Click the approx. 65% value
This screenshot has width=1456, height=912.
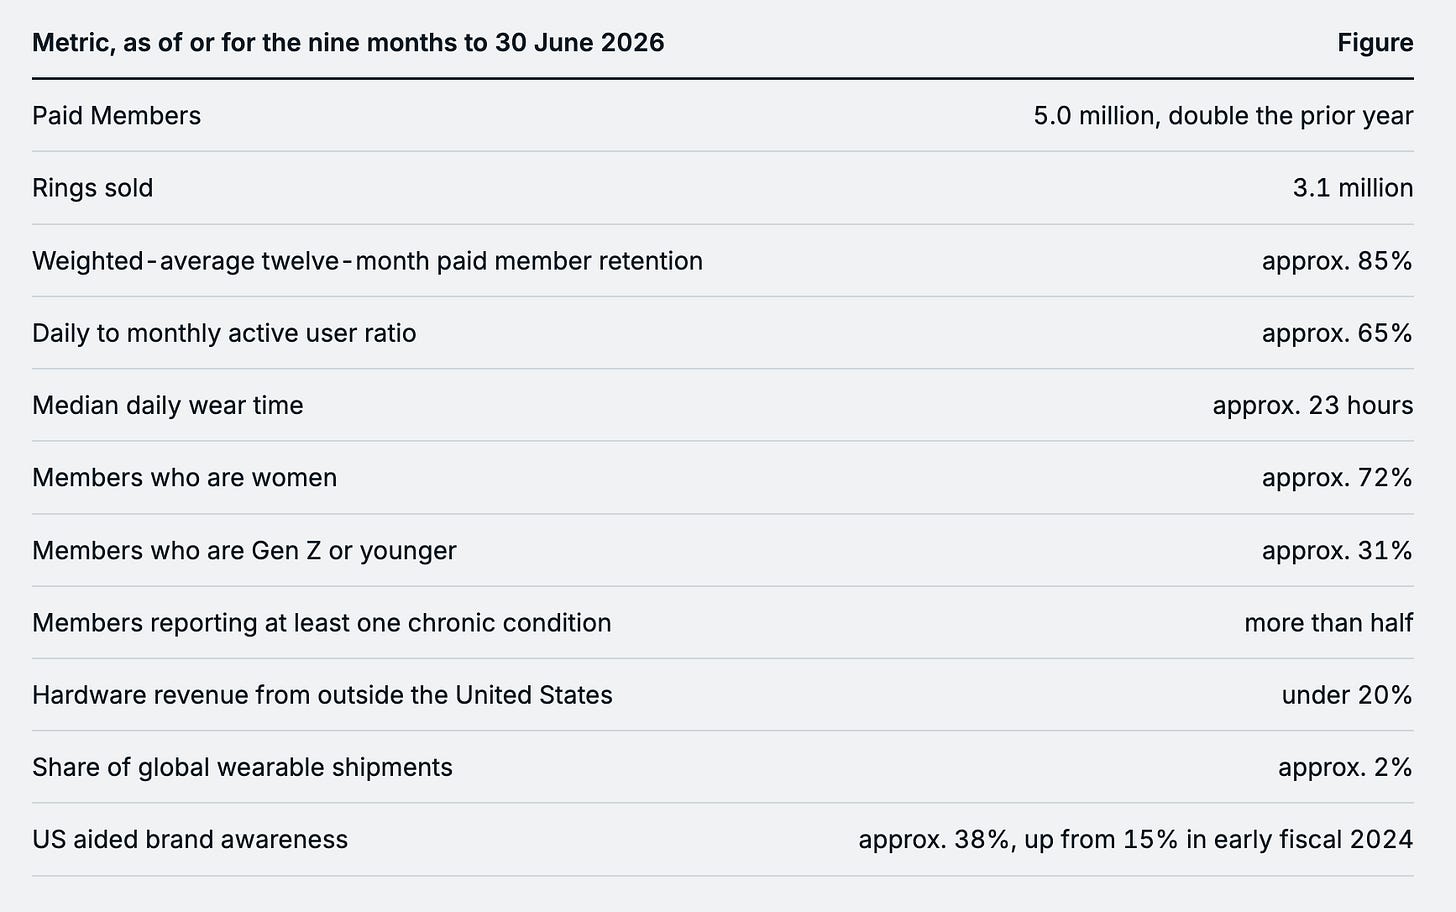1337,333
